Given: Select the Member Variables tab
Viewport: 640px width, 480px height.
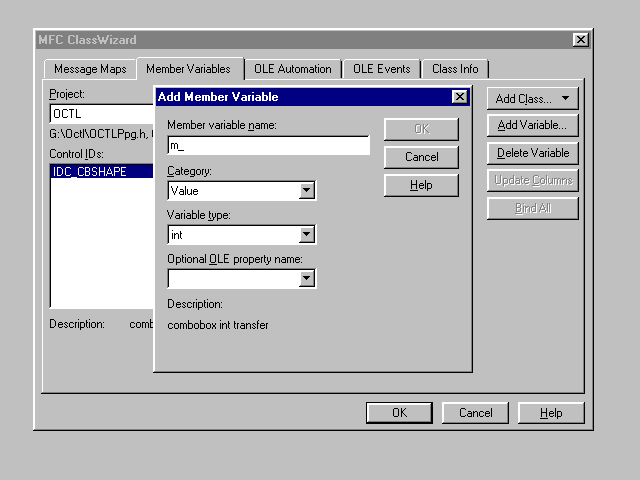Looking at the screenshot, I should pos(188,69).
